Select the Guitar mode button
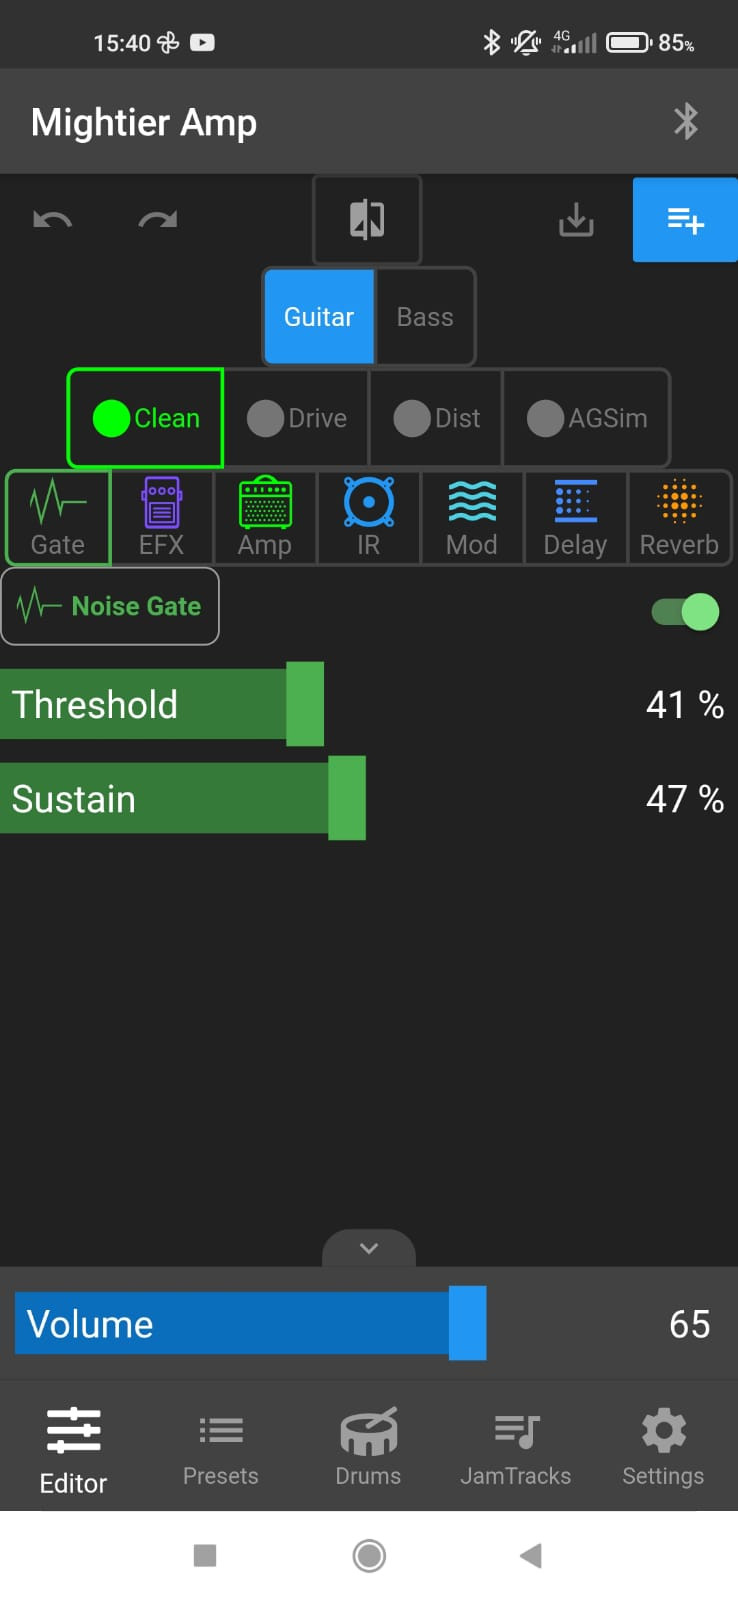This screenshot has width=738, height=1600. tap(319, 317)
